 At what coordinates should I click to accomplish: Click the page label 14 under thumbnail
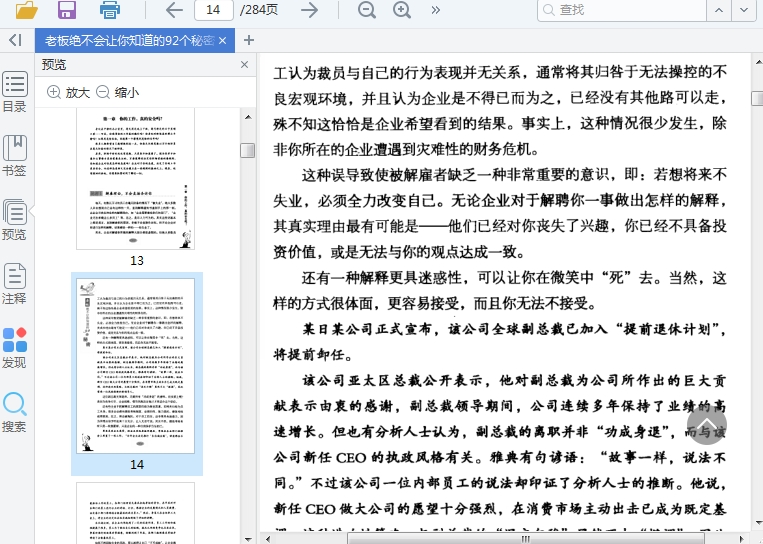pos(137,465)
